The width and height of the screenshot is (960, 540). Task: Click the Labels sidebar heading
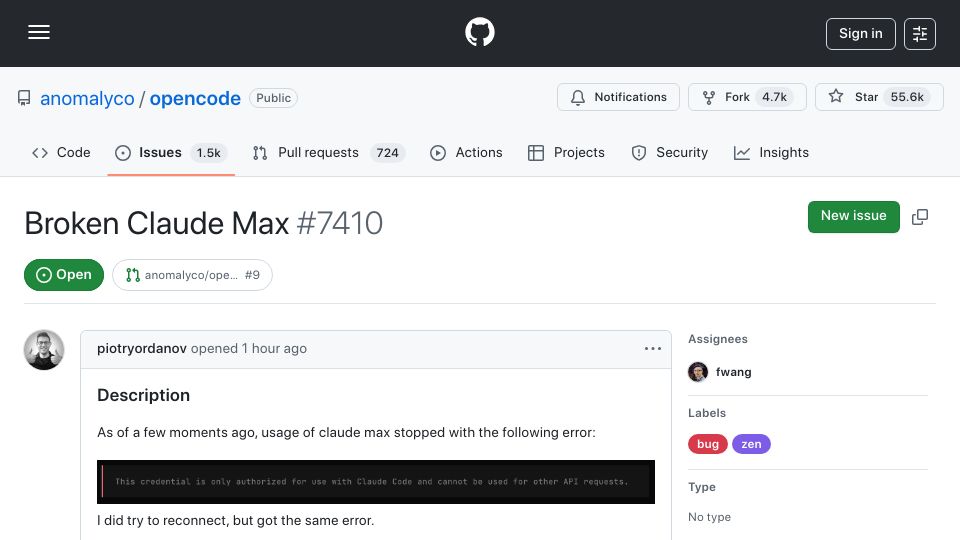[707, 413]
